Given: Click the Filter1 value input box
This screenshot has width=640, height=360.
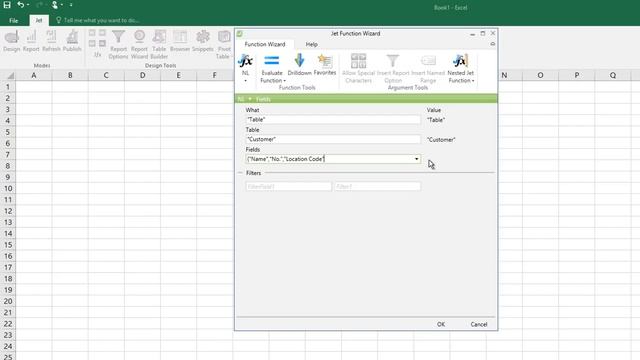Looking at the screenshot, I should (378, 187).
